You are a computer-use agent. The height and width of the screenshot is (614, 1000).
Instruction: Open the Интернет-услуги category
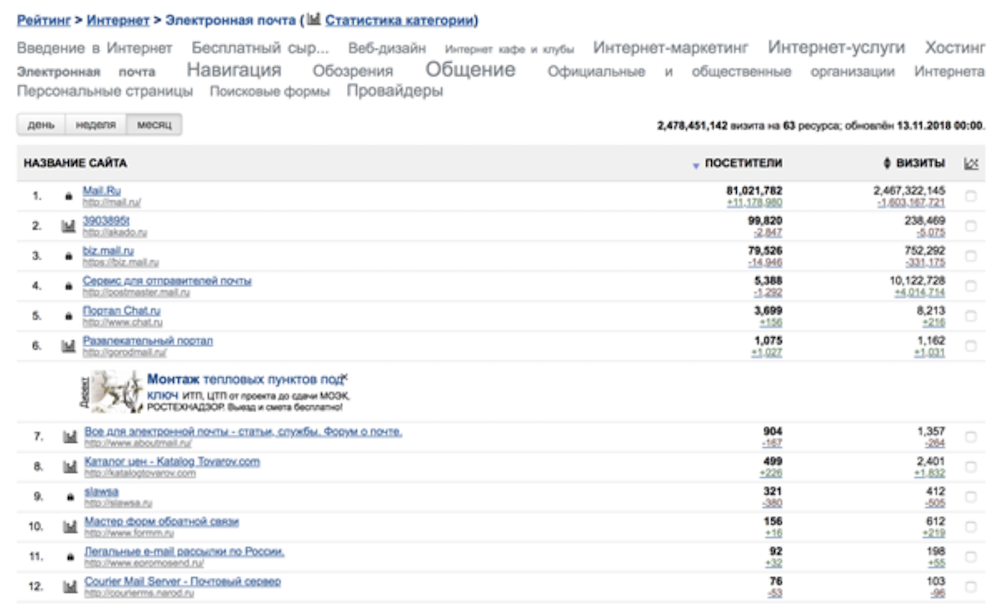836,48
